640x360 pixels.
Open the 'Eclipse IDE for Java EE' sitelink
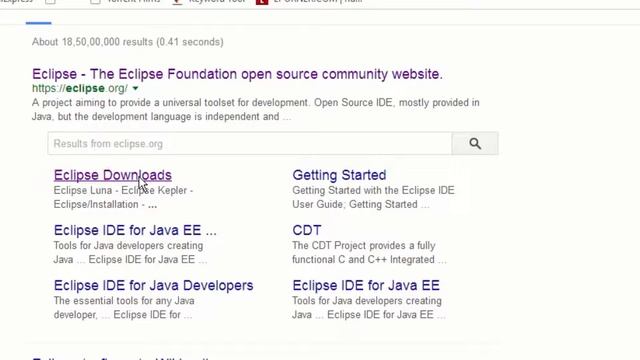[x=366, y=285]
